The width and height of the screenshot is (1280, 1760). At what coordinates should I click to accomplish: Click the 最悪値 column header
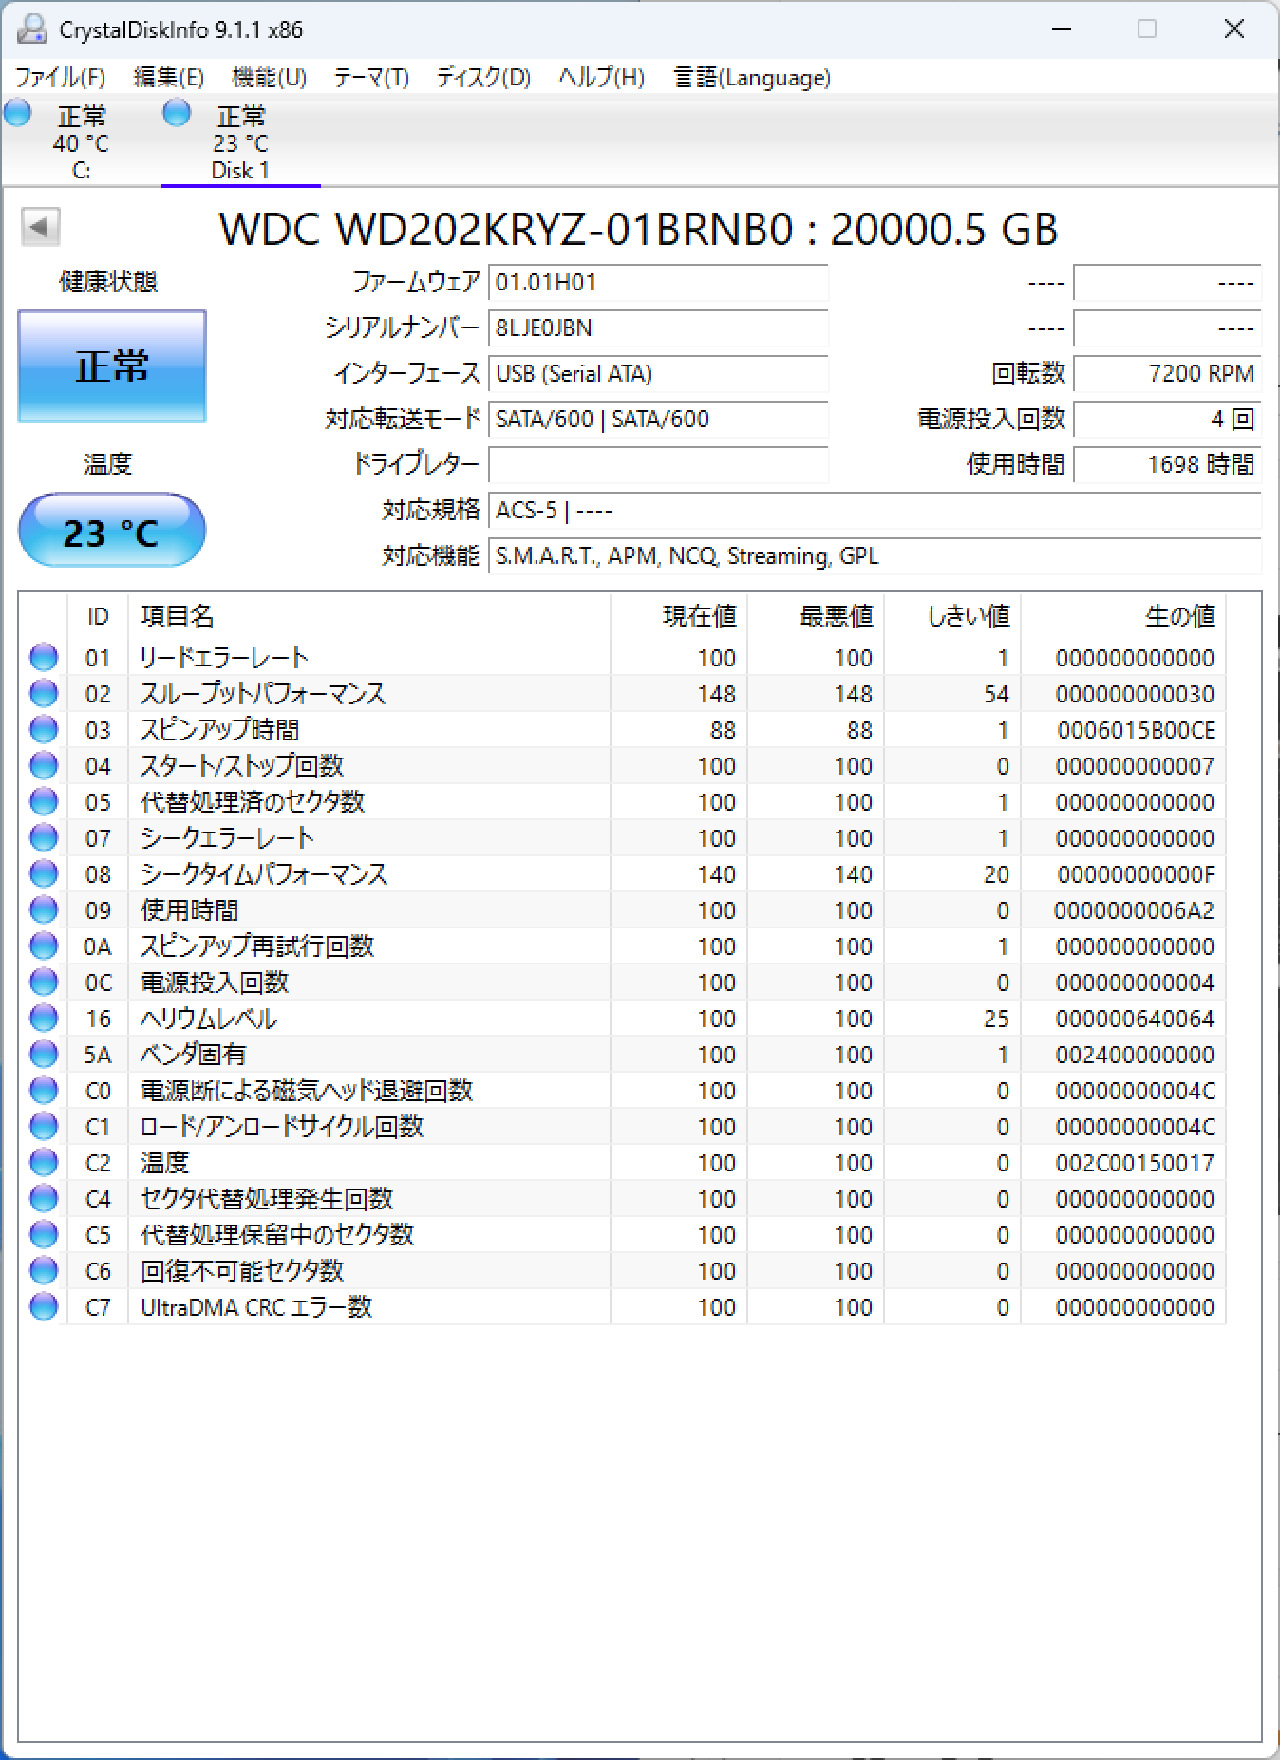pyautogui.click(x=815, y=616)
